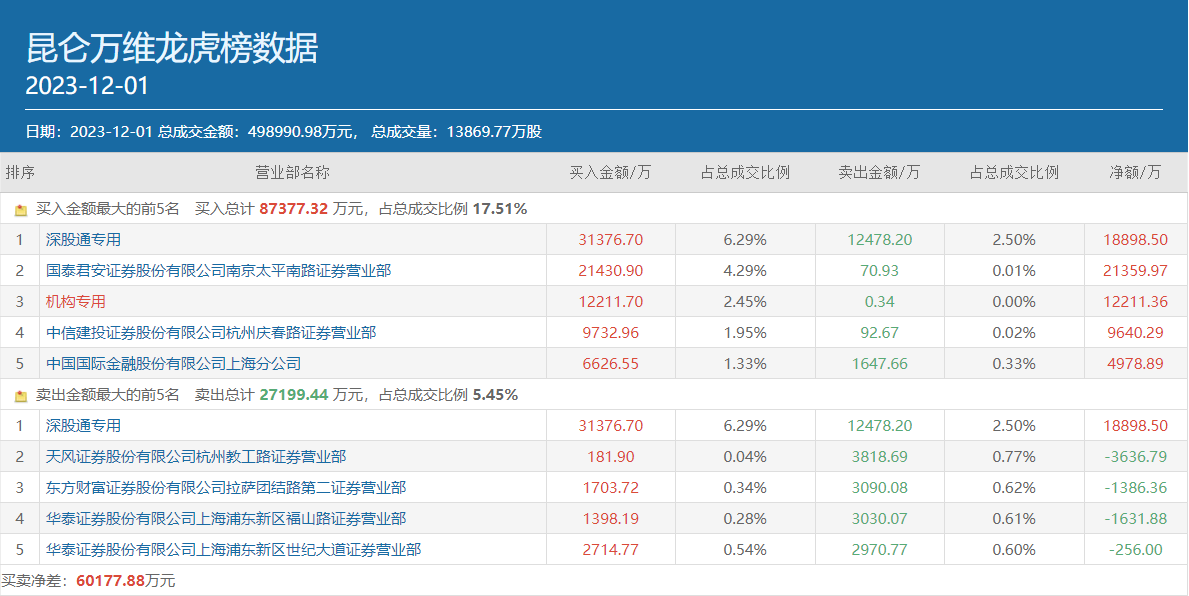The height and width of the screenshot is (596, 1189).
Task: Select the 0.54% ratio cell
Action: (x=745, y=550)
